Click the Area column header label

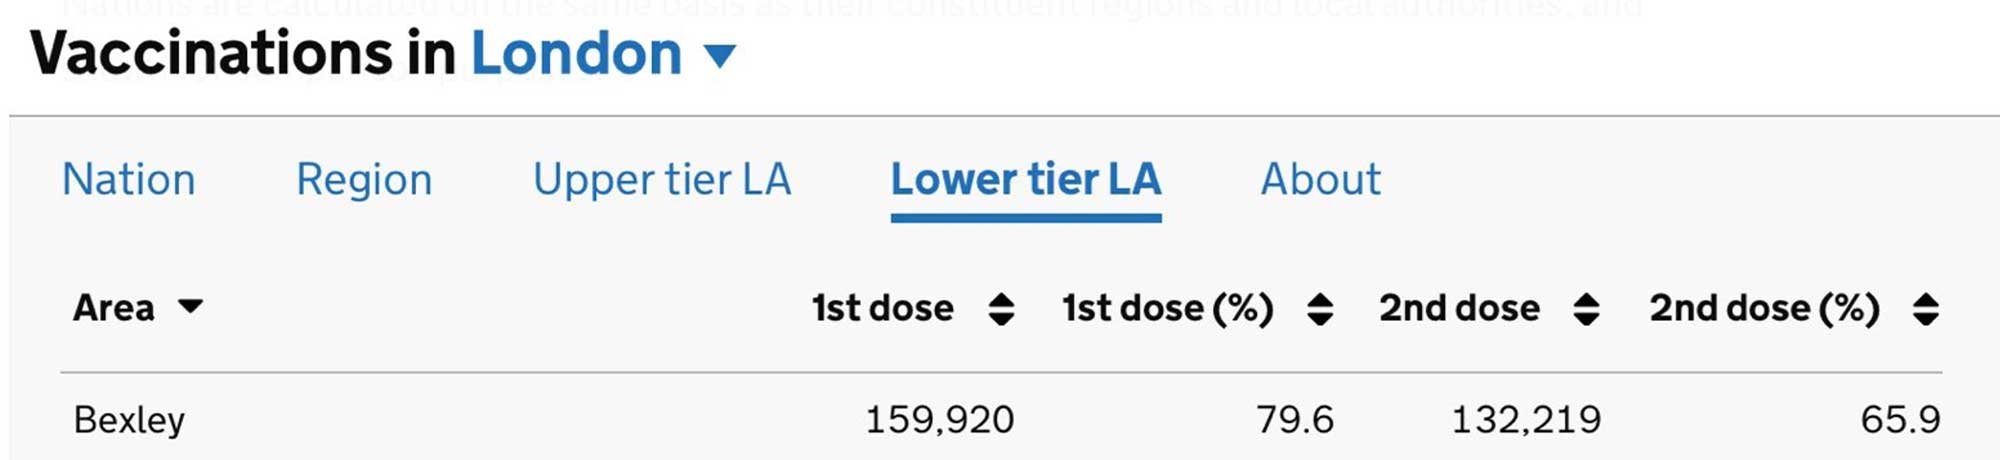(114, 308)
